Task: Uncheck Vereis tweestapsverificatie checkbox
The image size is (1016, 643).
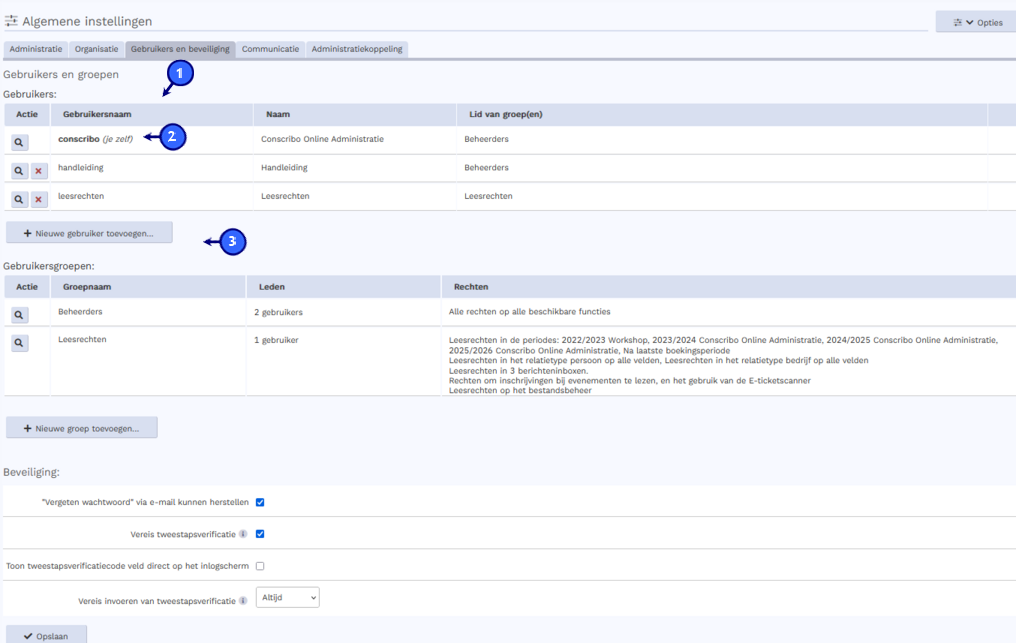Action: 260,534
